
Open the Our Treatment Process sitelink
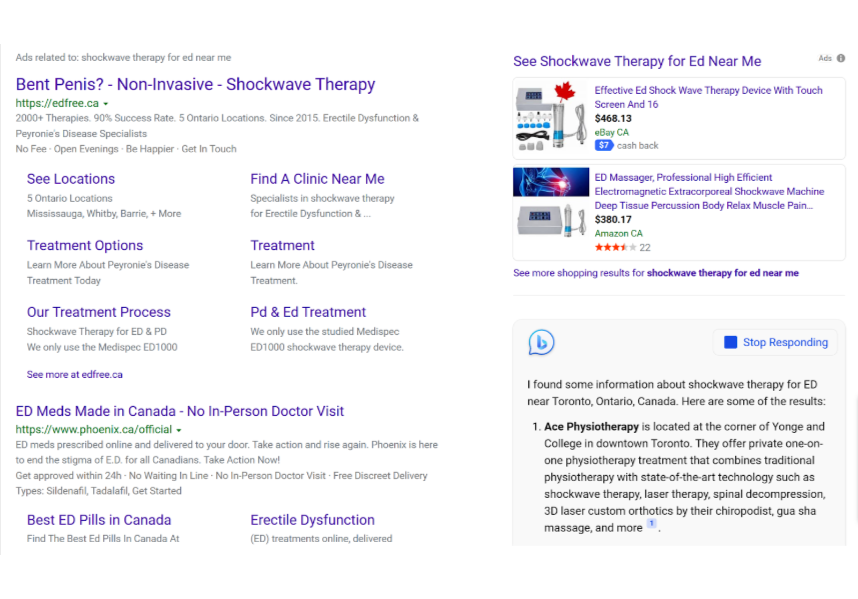[x=98, y=312]
